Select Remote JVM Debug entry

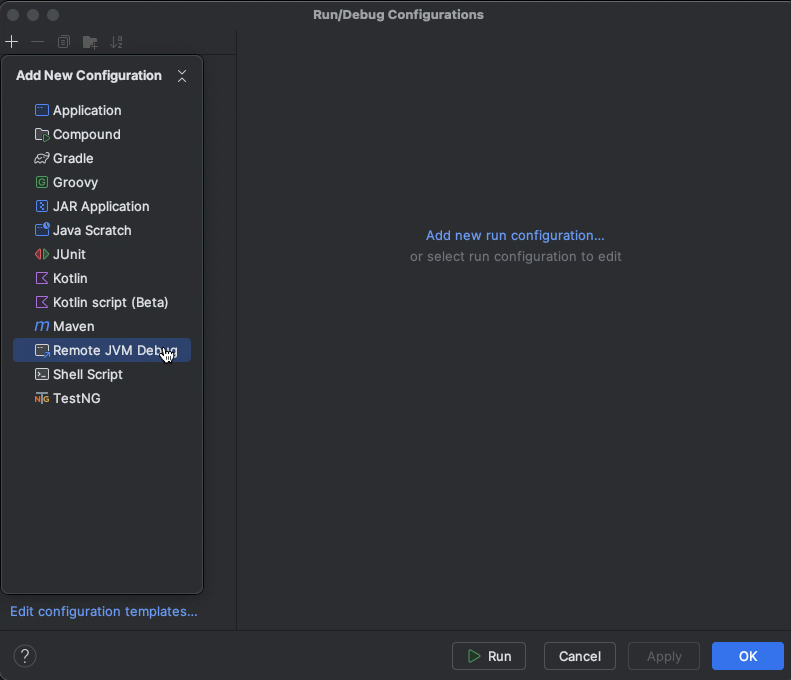(x=102, y=350)
